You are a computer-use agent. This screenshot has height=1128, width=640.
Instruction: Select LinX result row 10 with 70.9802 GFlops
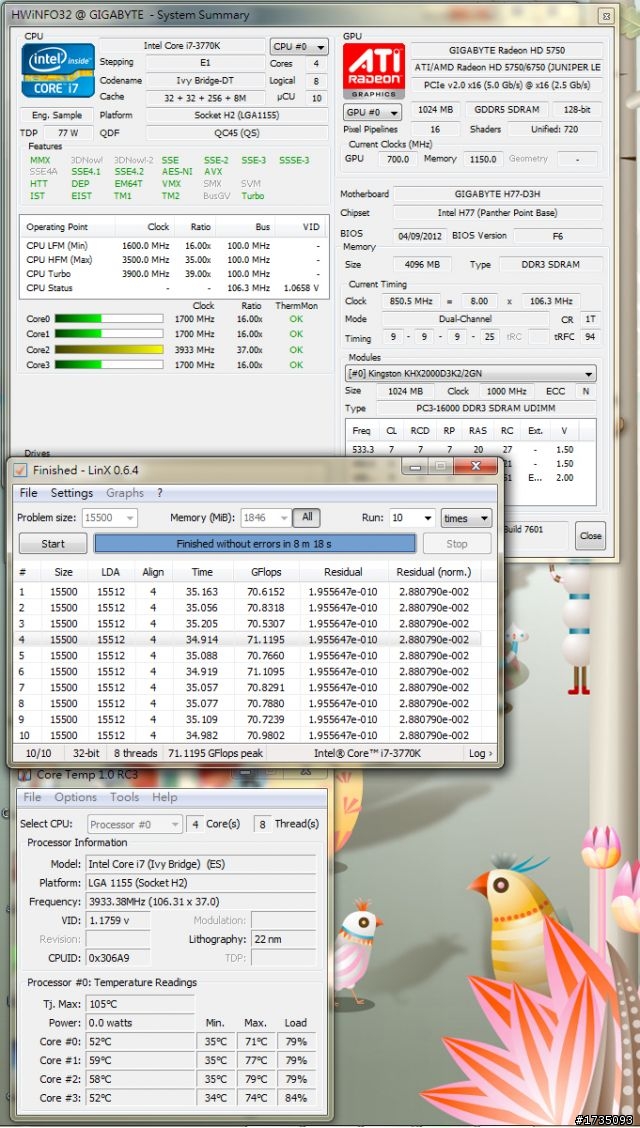(247, 735)
